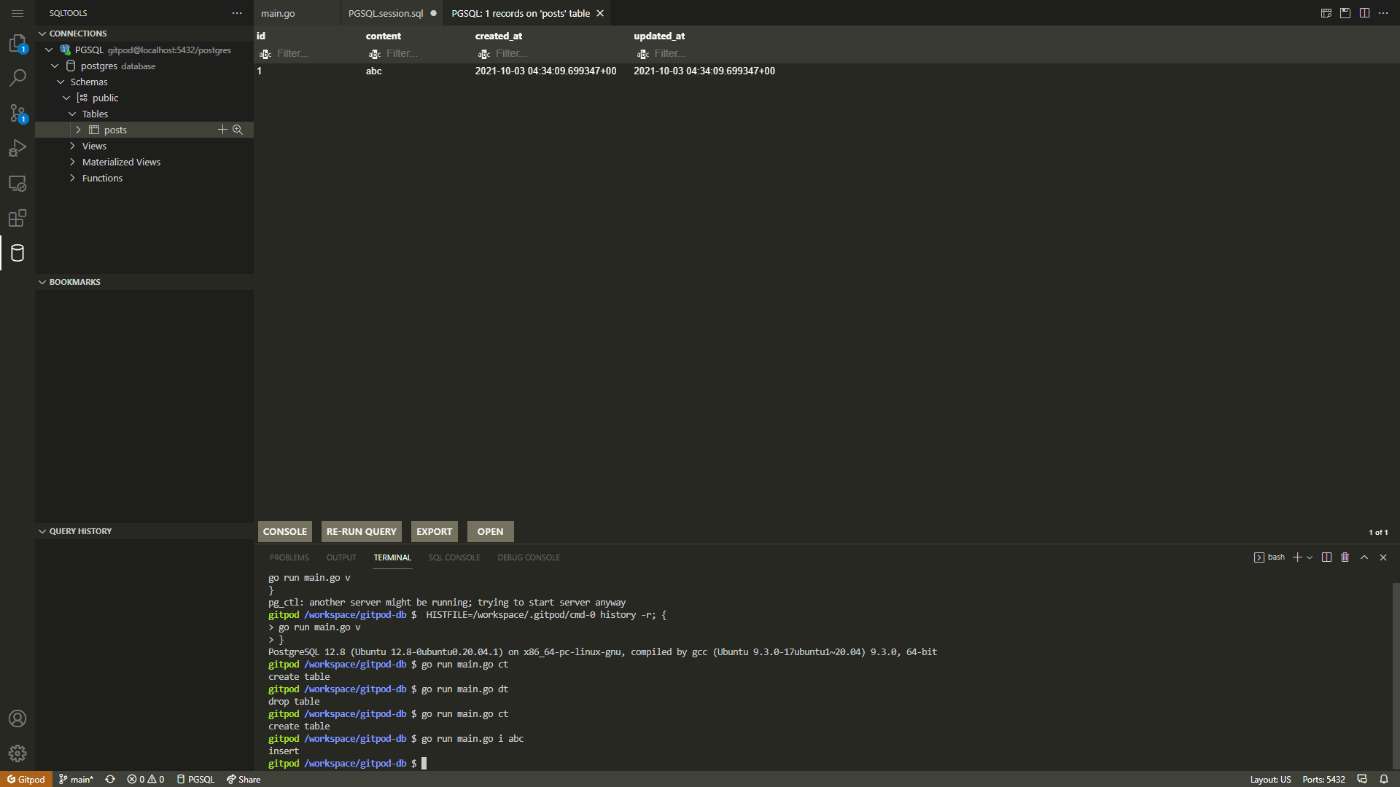This screenshot has width=1400, height=787.
Task: Click the notifications bell in status bar
Action: (1385, 779)
